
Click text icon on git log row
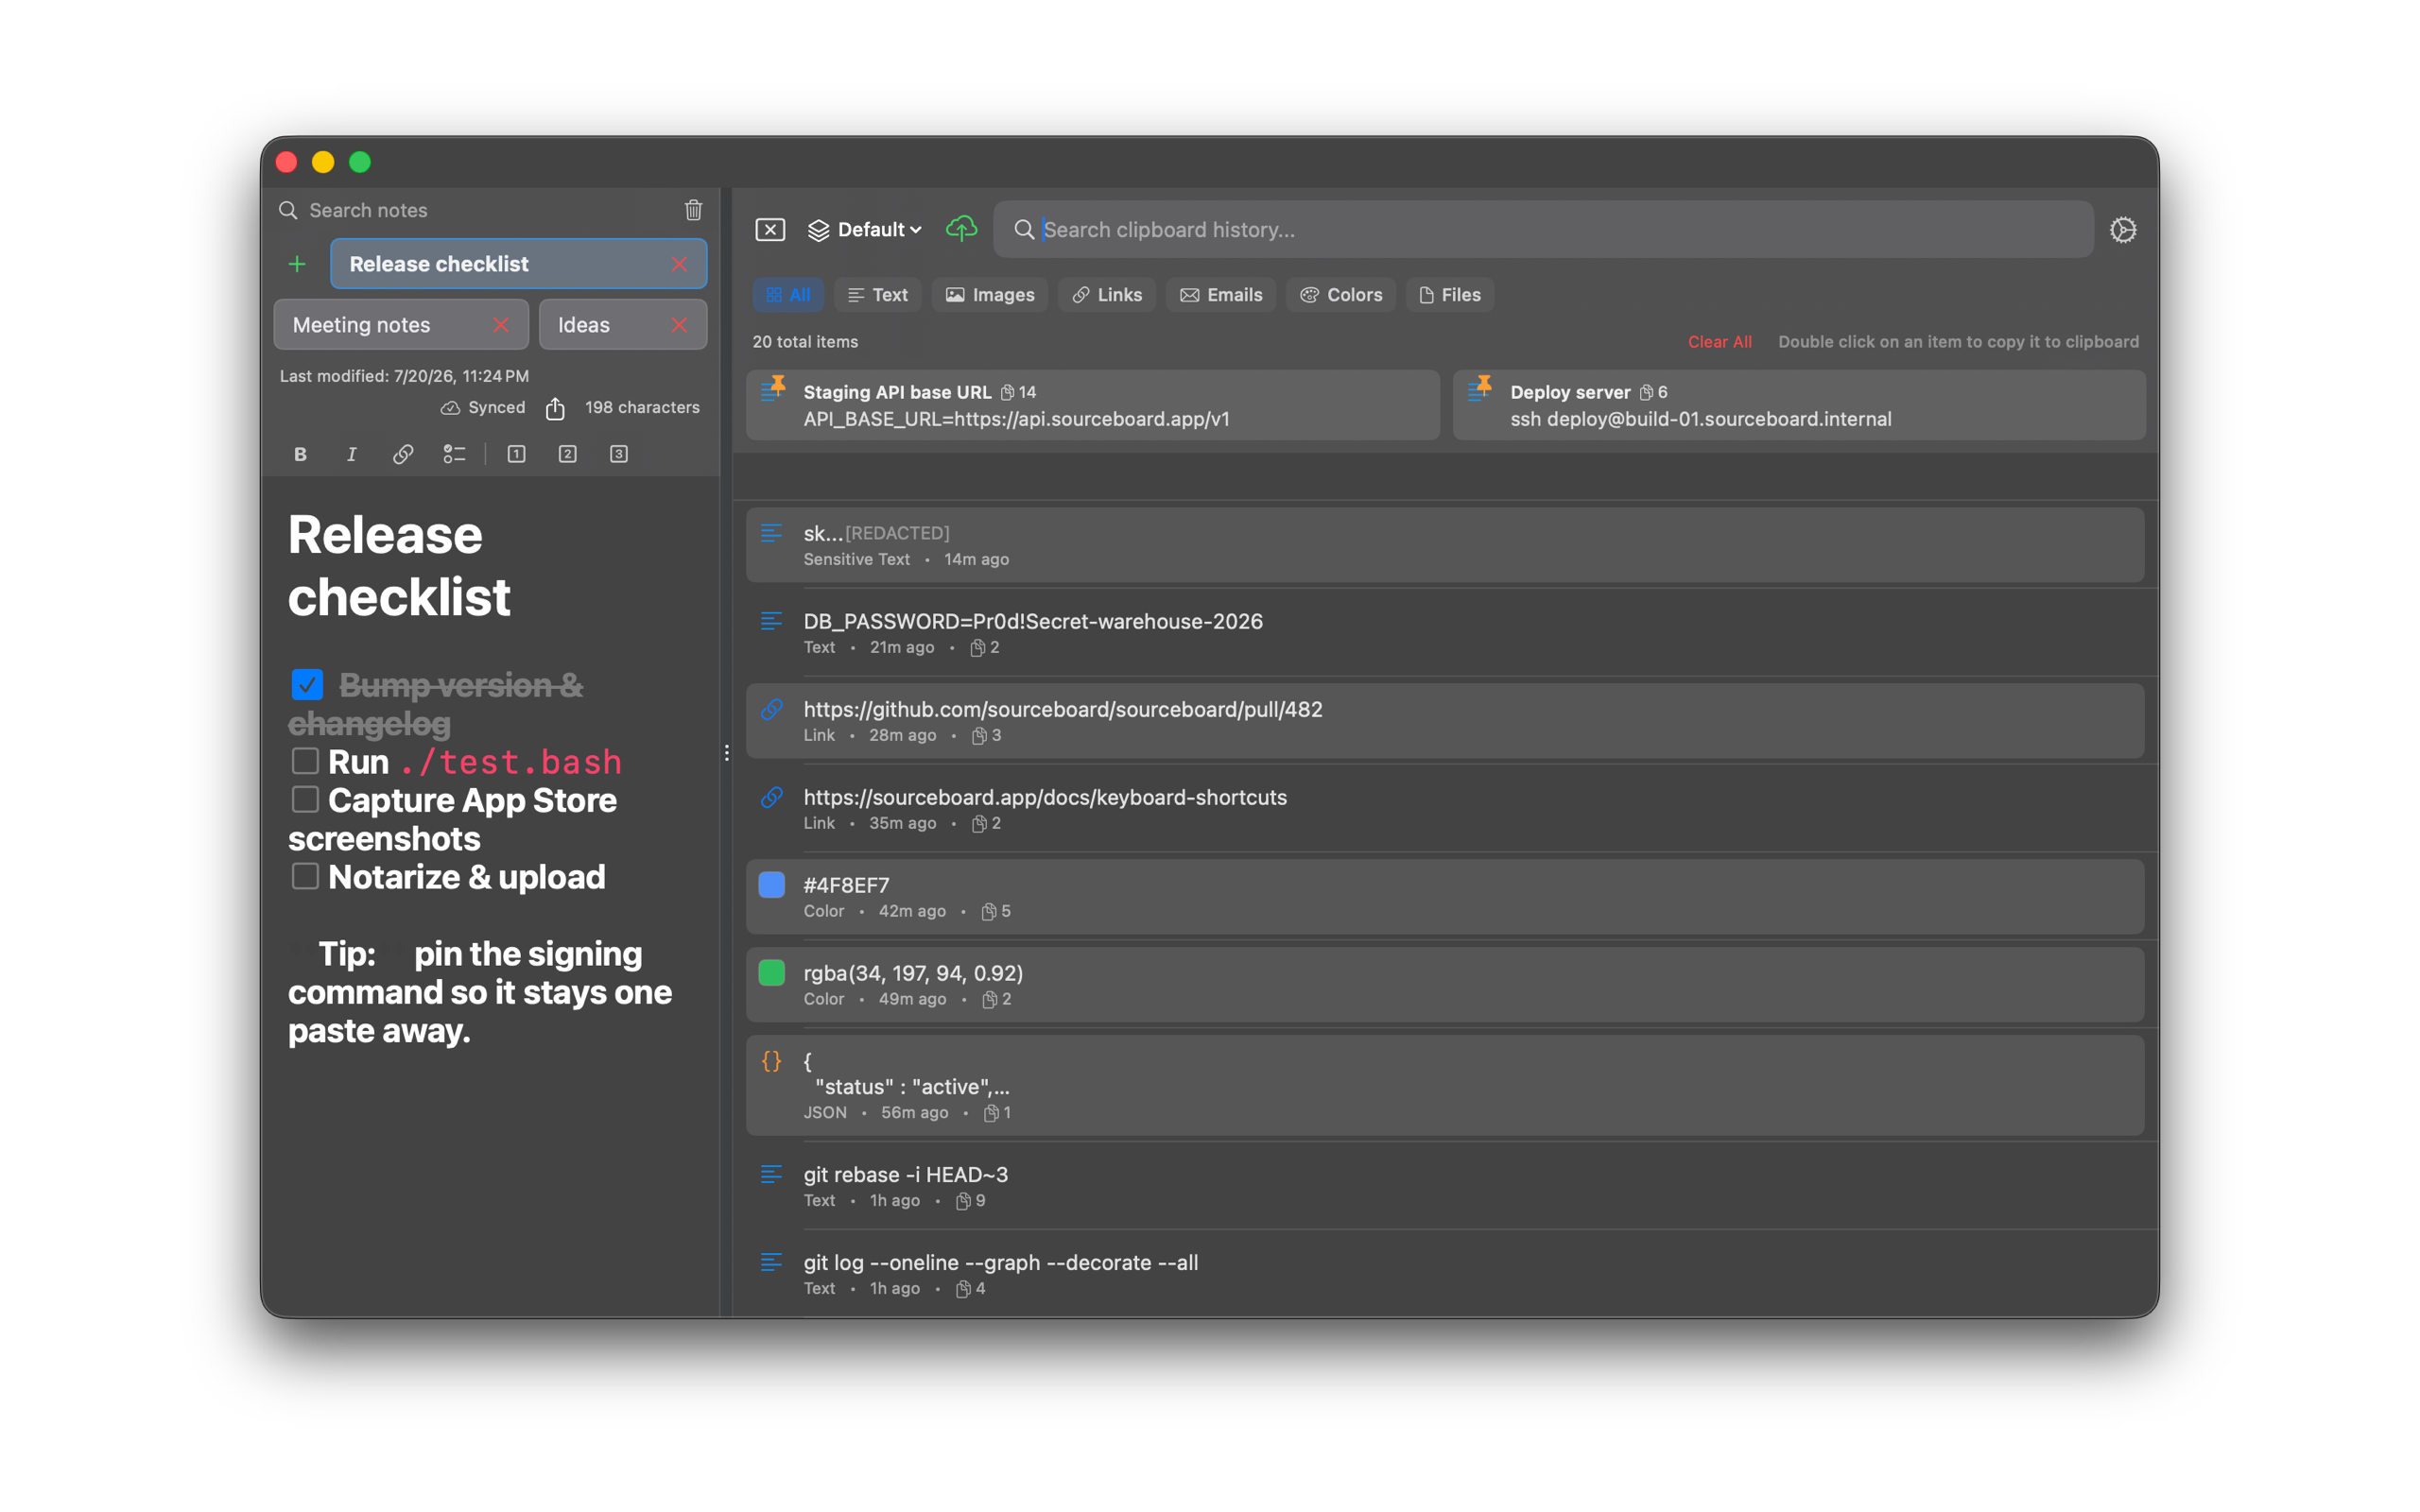click(771, 1262)
